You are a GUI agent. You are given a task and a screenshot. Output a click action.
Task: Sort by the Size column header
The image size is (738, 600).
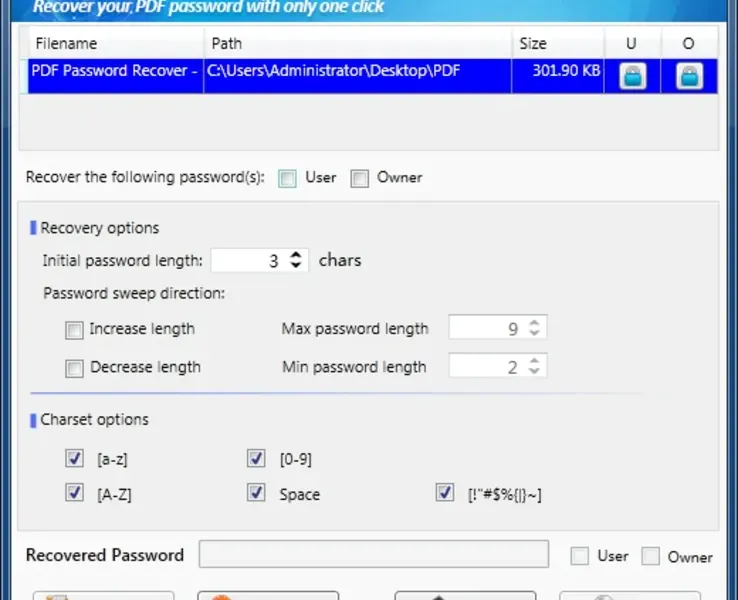pyautogui.click(x=558, y=43)
